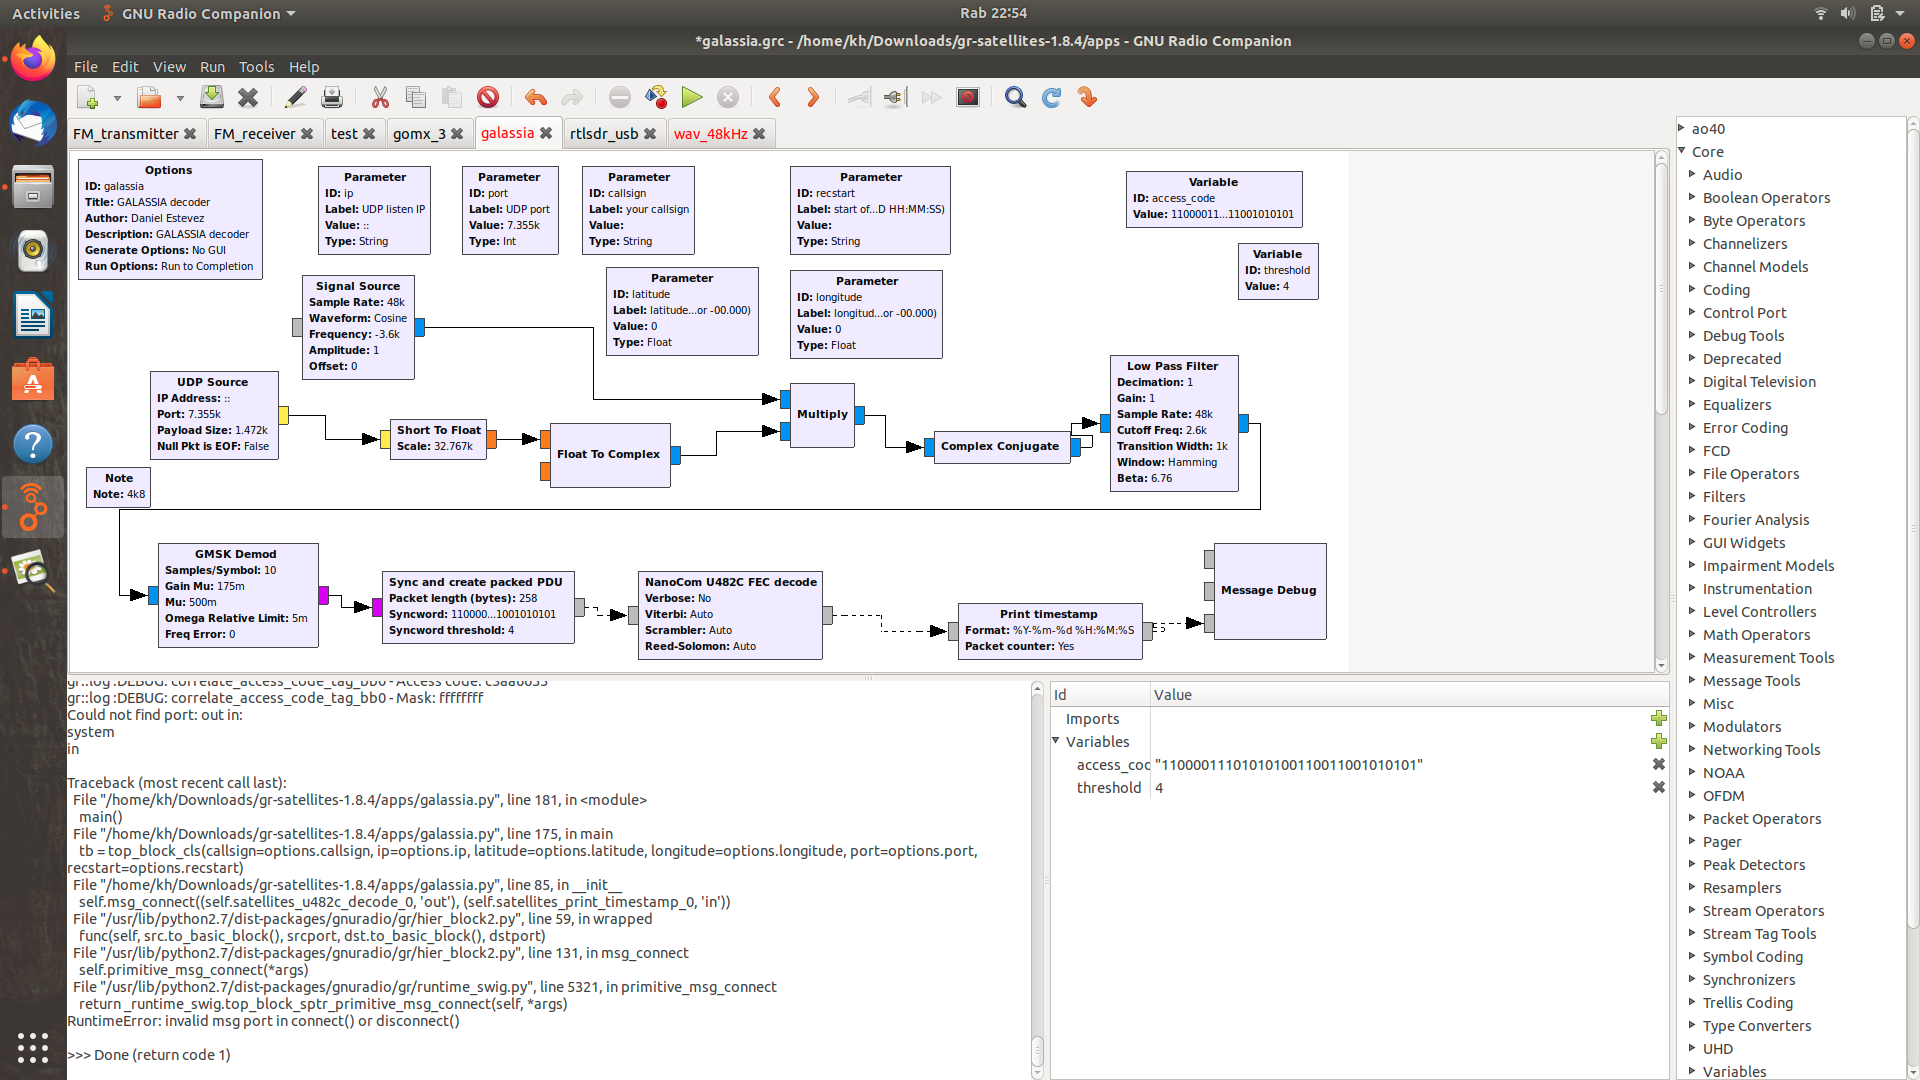Click the red Delete block icon
The height and width of the screenshot is (1080, 1920).
click(487, 97)
